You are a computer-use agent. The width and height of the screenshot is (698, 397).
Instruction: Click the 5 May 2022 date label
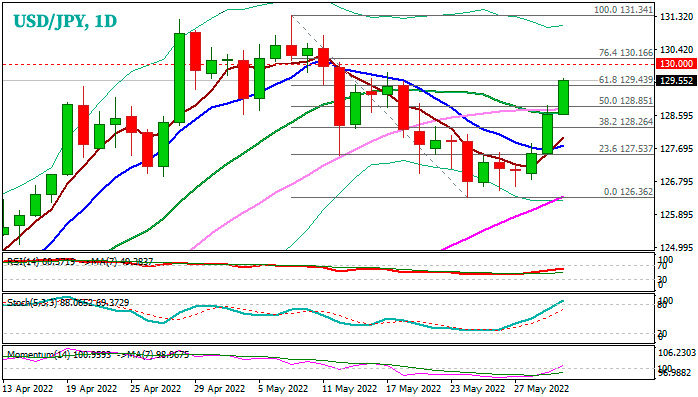(284, 389)
